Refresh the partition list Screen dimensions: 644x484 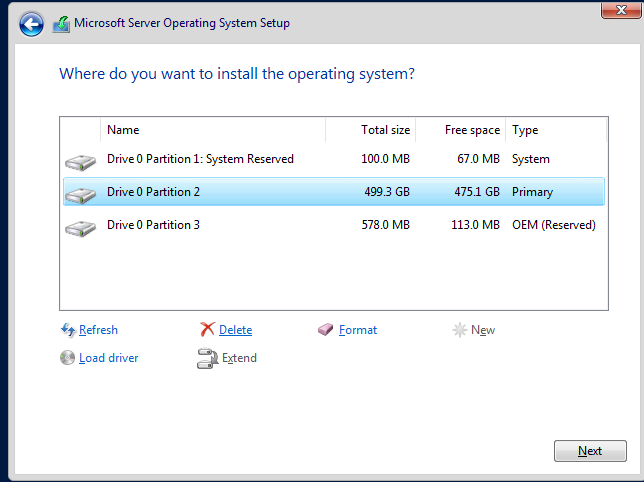pos(98,330)
